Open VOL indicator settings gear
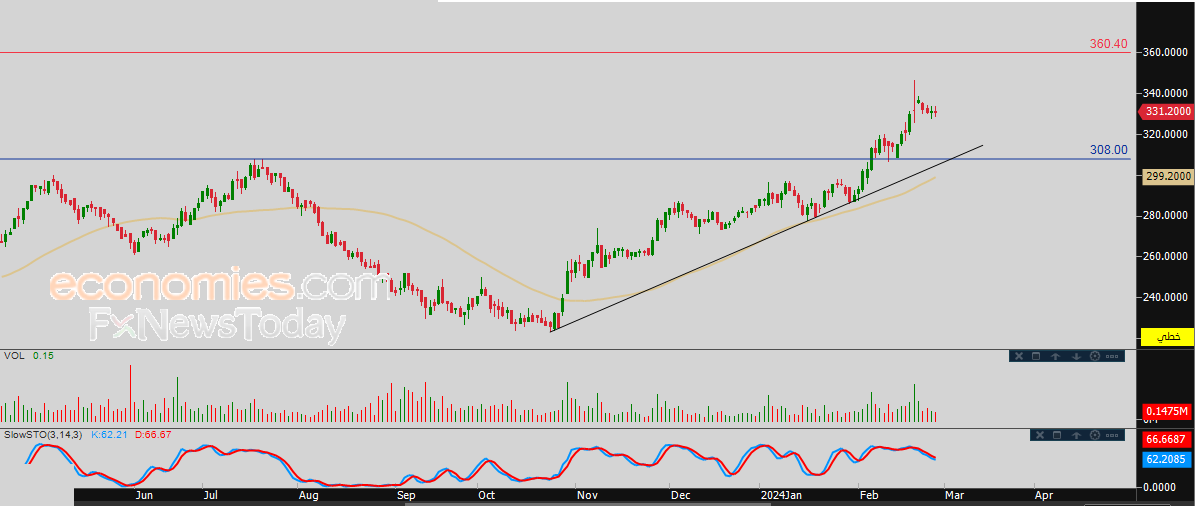This screenshot has height=506, width=1195. (1095, 356)
